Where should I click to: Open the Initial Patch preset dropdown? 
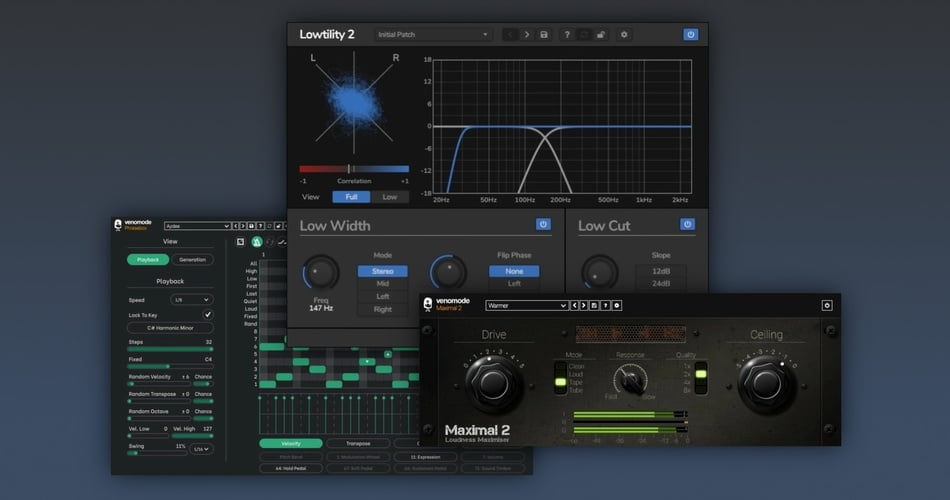point(433,35)
